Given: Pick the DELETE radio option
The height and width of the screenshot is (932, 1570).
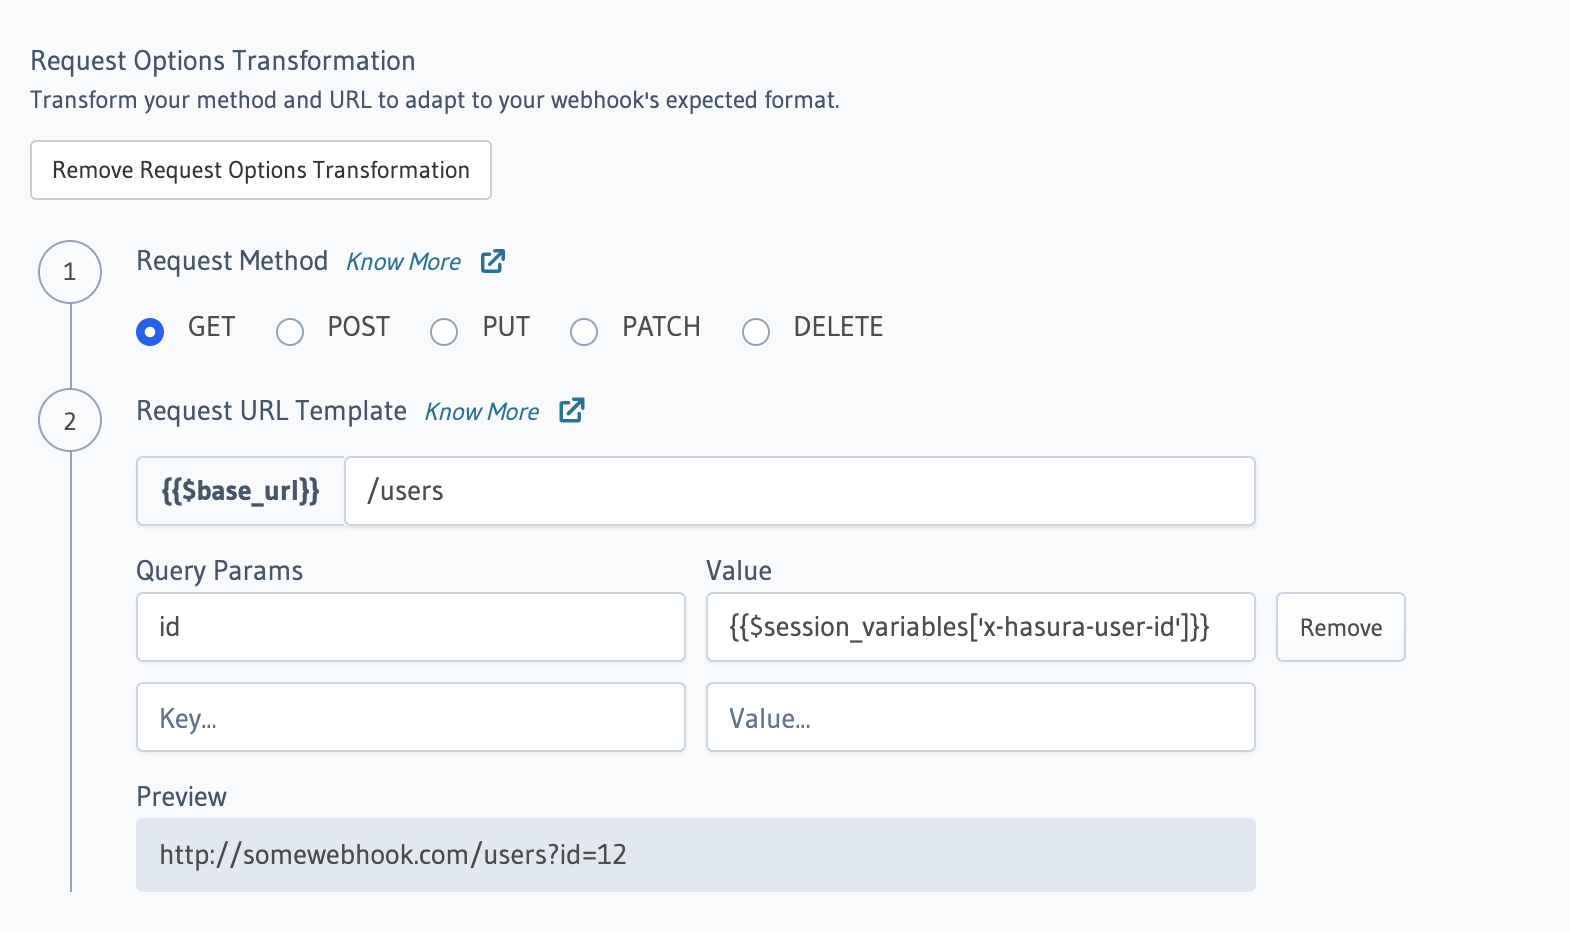Looking at the screenshot, I should pyautogui.click(x=756, y=331).
